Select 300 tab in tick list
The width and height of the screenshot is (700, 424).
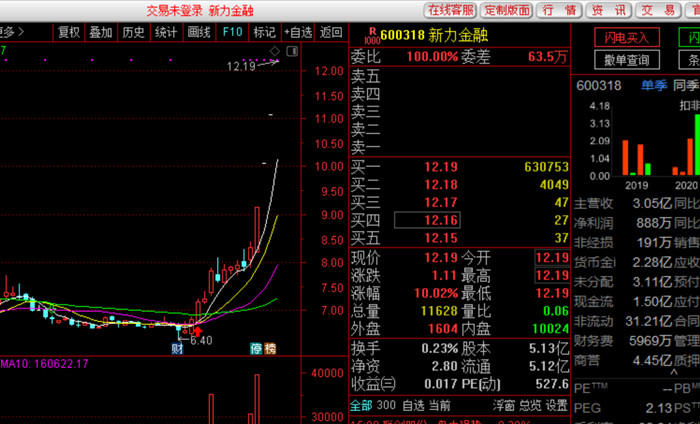click(387, 405)
